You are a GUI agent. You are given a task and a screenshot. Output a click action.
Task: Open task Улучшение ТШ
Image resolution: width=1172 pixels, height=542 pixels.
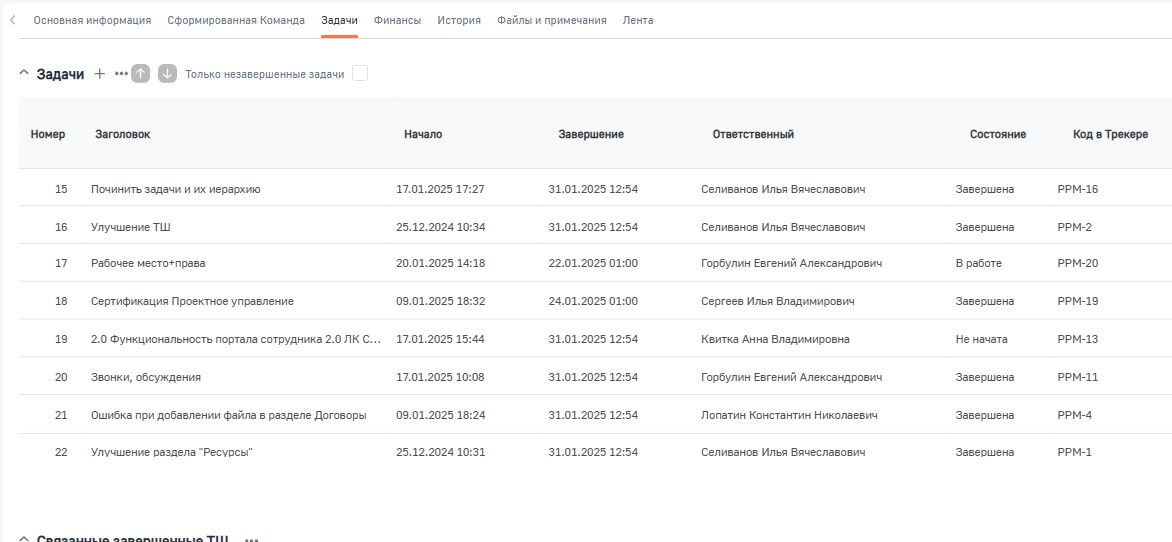pyautogui.click(x=131, y=227)
